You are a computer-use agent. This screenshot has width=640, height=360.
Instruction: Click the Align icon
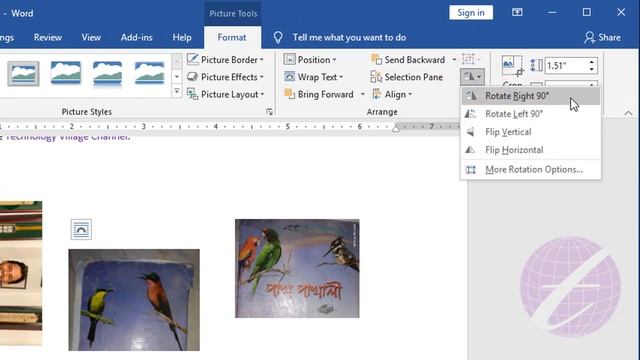[377, 94]
